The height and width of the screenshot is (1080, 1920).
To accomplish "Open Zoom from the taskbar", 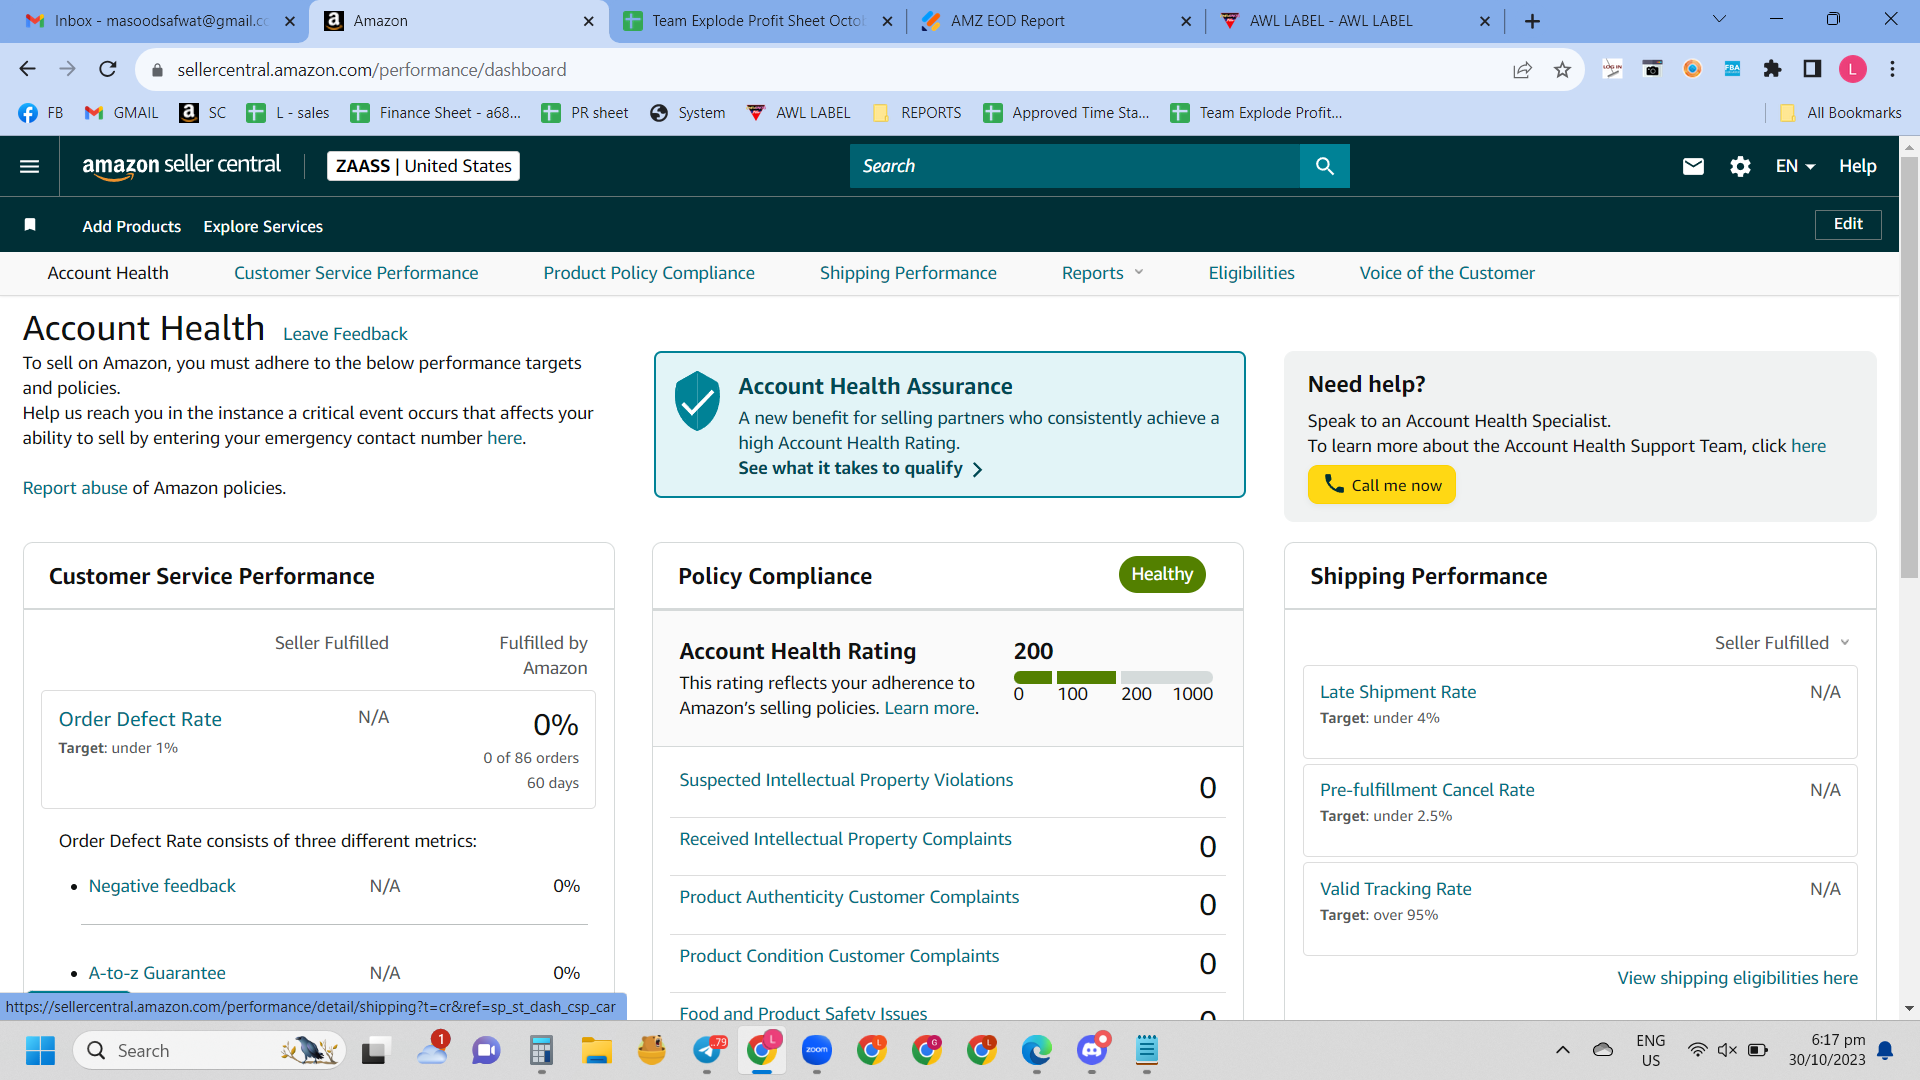I will click(817, 1050).
